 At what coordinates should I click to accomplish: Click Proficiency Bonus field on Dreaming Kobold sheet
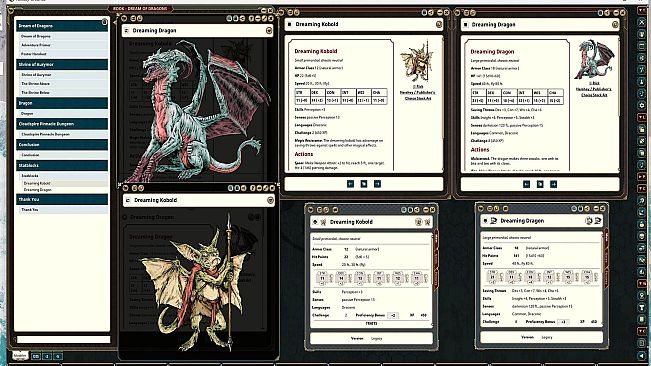[393, 315]
